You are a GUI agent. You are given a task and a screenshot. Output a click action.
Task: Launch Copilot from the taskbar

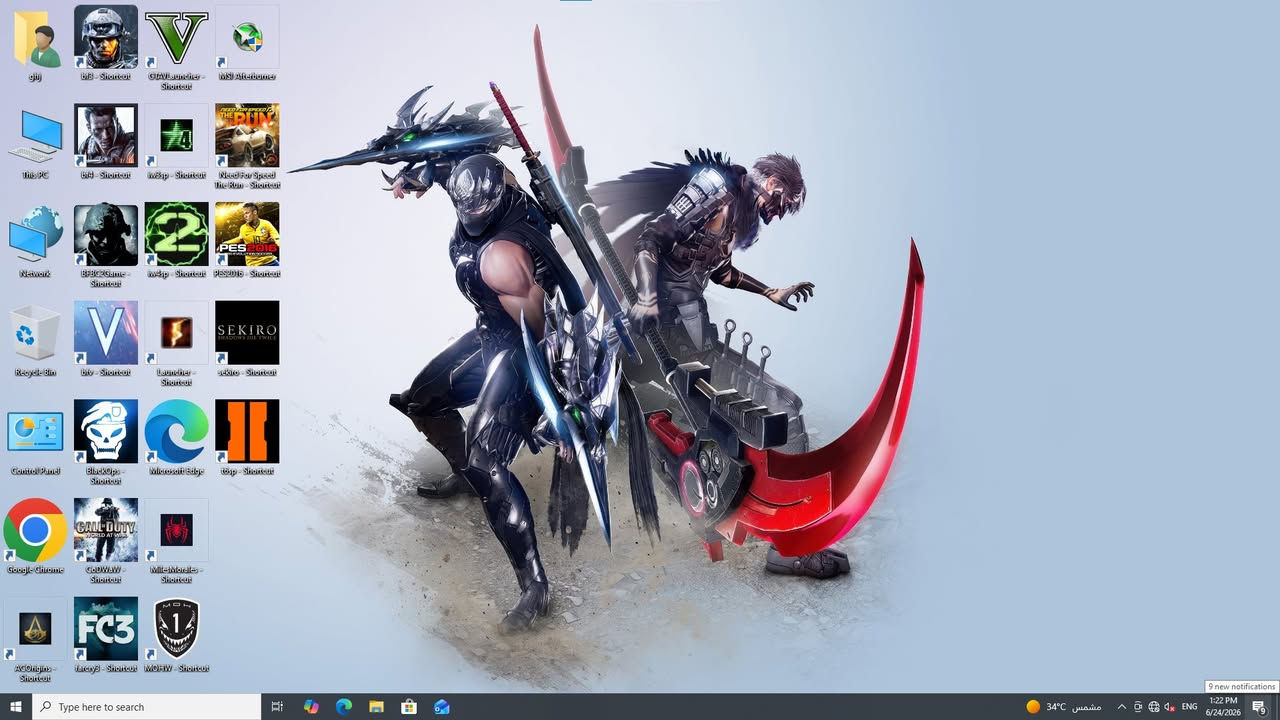tap(311, 707)
